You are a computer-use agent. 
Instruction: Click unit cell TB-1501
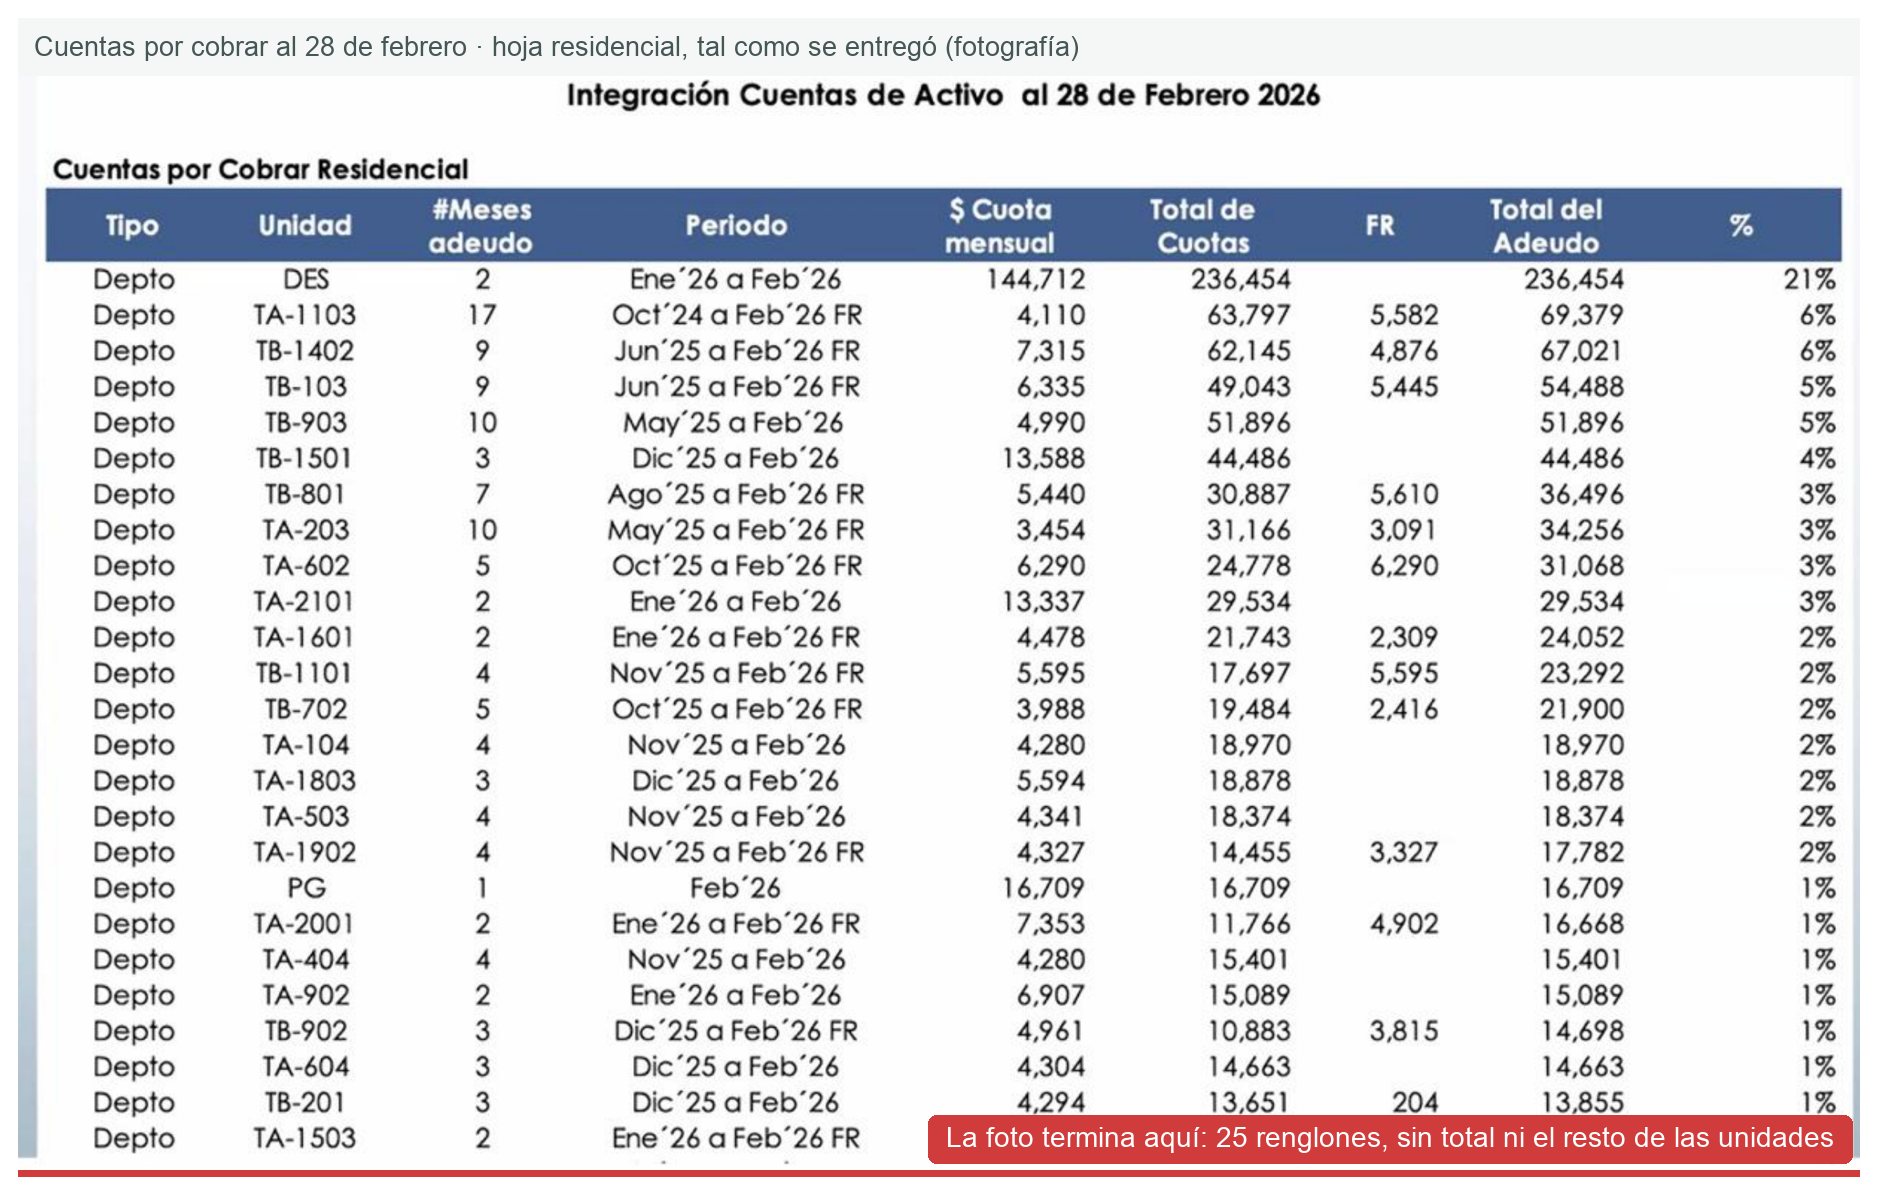coord(304,459)
